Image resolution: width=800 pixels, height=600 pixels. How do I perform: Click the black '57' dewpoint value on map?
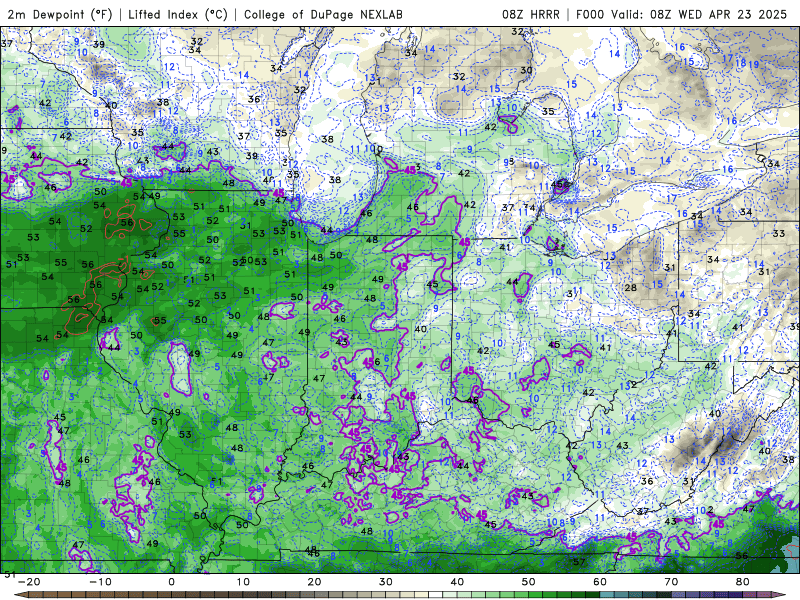click(579, 562)
